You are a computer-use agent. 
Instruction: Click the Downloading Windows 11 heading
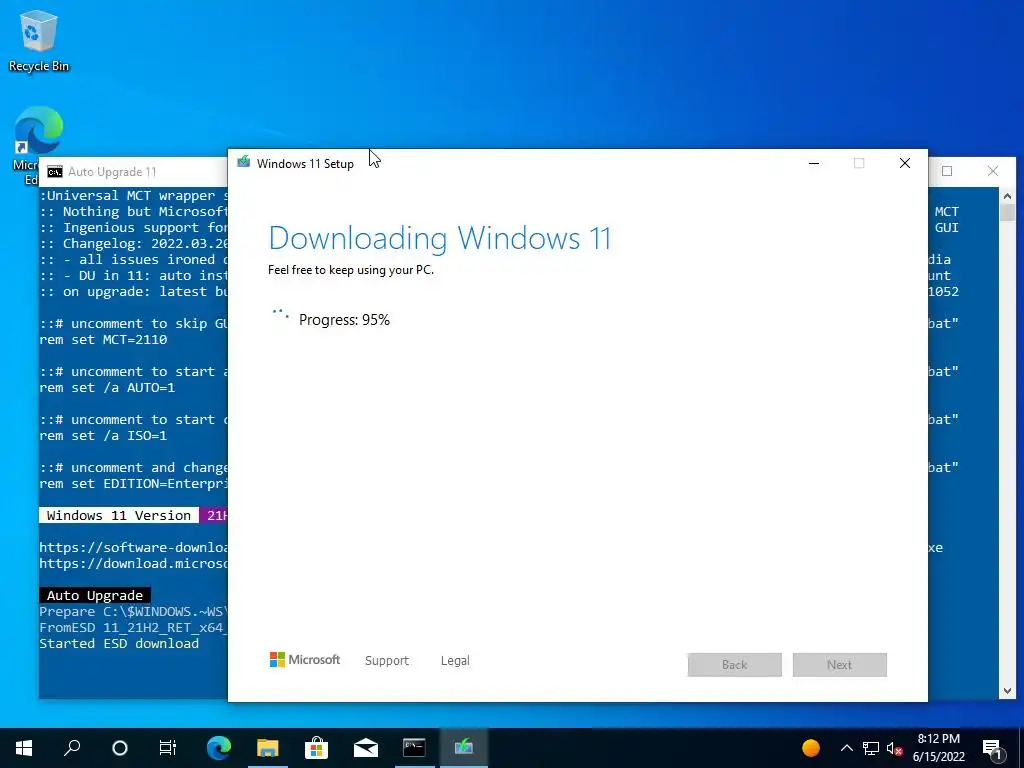coord(440,238)
